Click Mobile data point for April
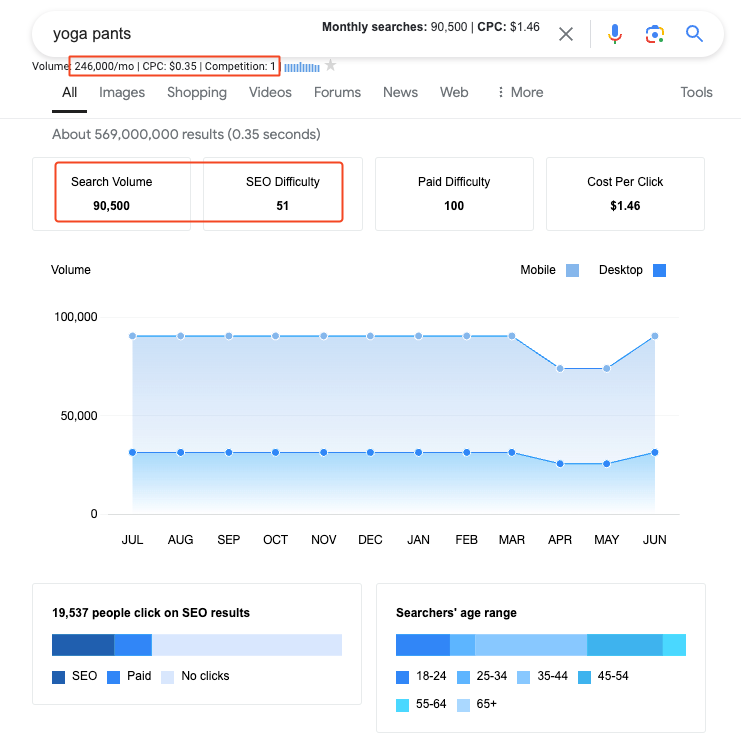 (x=560, y=369)
